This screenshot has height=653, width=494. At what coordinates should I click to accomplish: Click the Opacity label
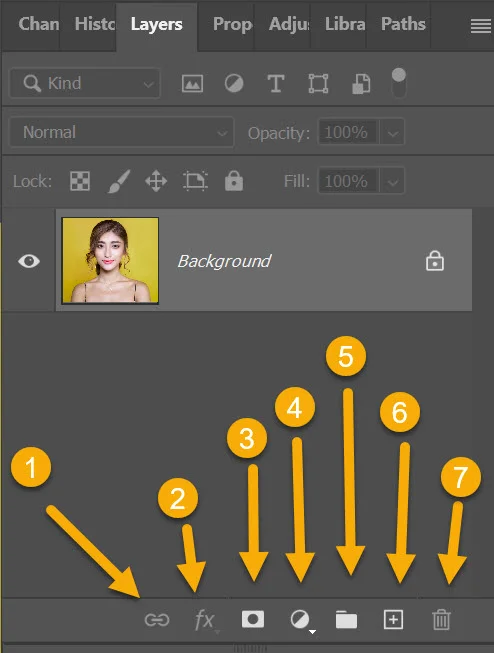click(x=279, y=133)
